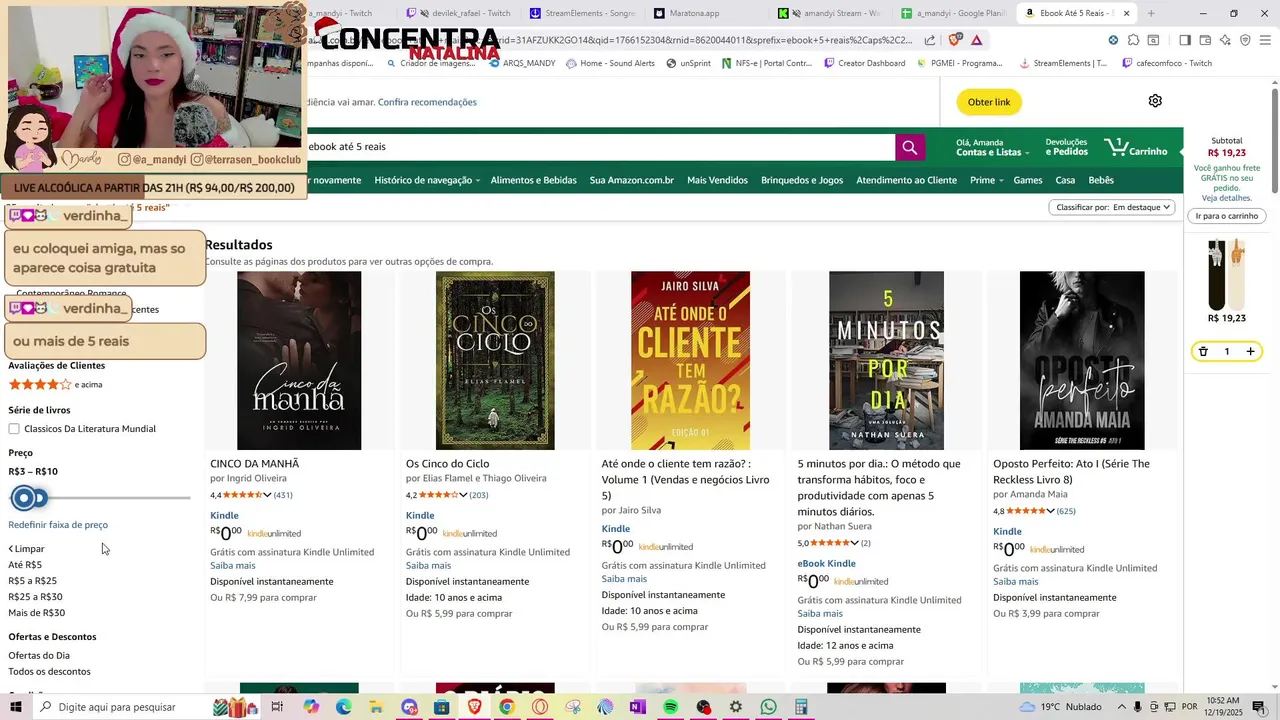Image resolution: width=1280 pixels, height=720 pixels.
Task: Open the browser hamburger menu
Action: coord(1265,40)
